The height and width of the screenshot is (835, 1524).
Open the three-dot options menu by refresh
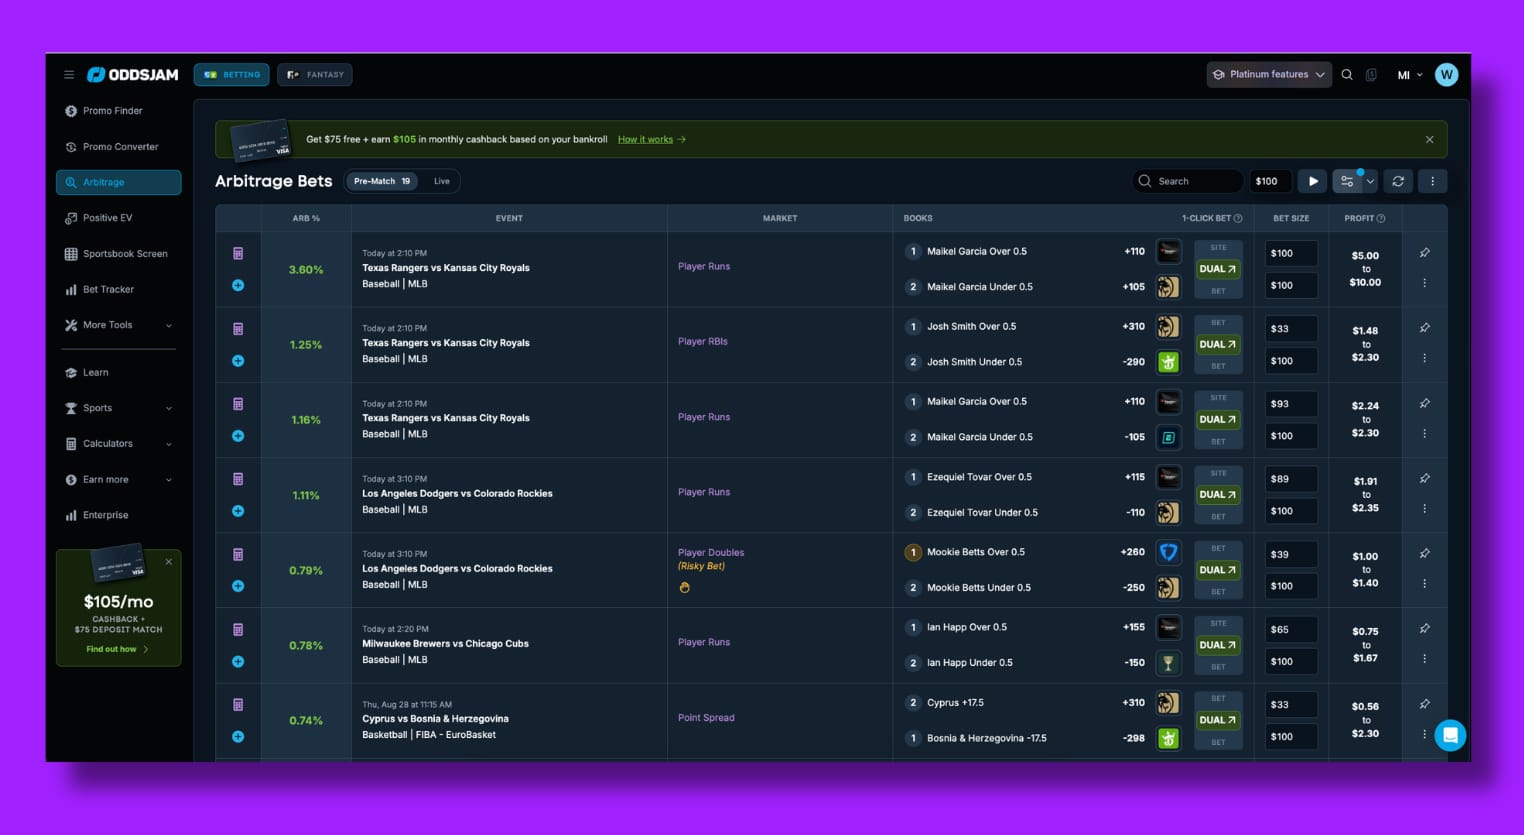pos(1432,181)
